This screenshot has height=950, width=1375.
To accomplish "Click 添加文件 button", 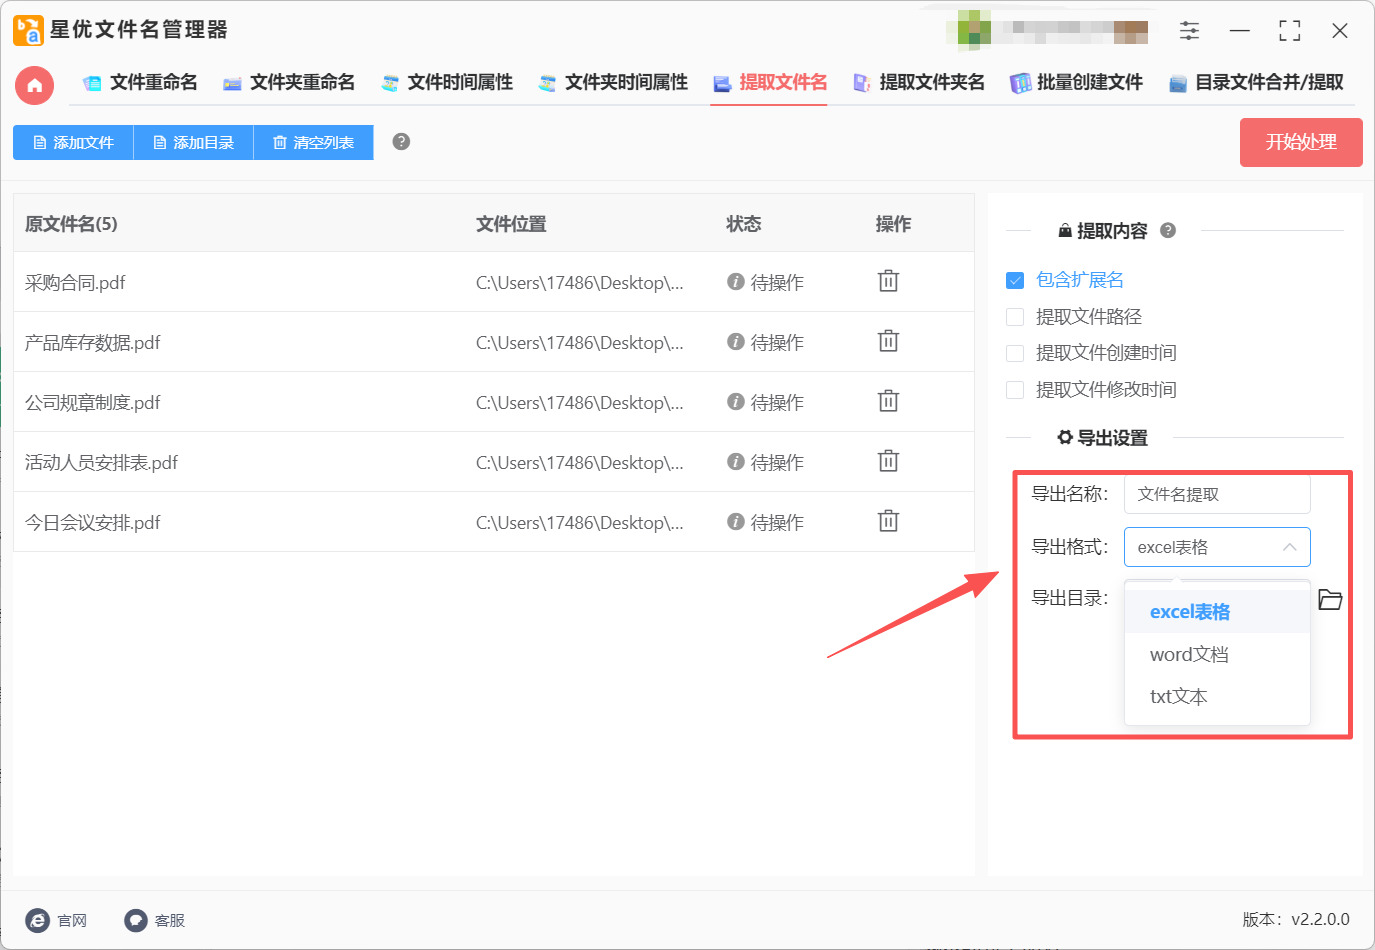I will click(73, 143).
